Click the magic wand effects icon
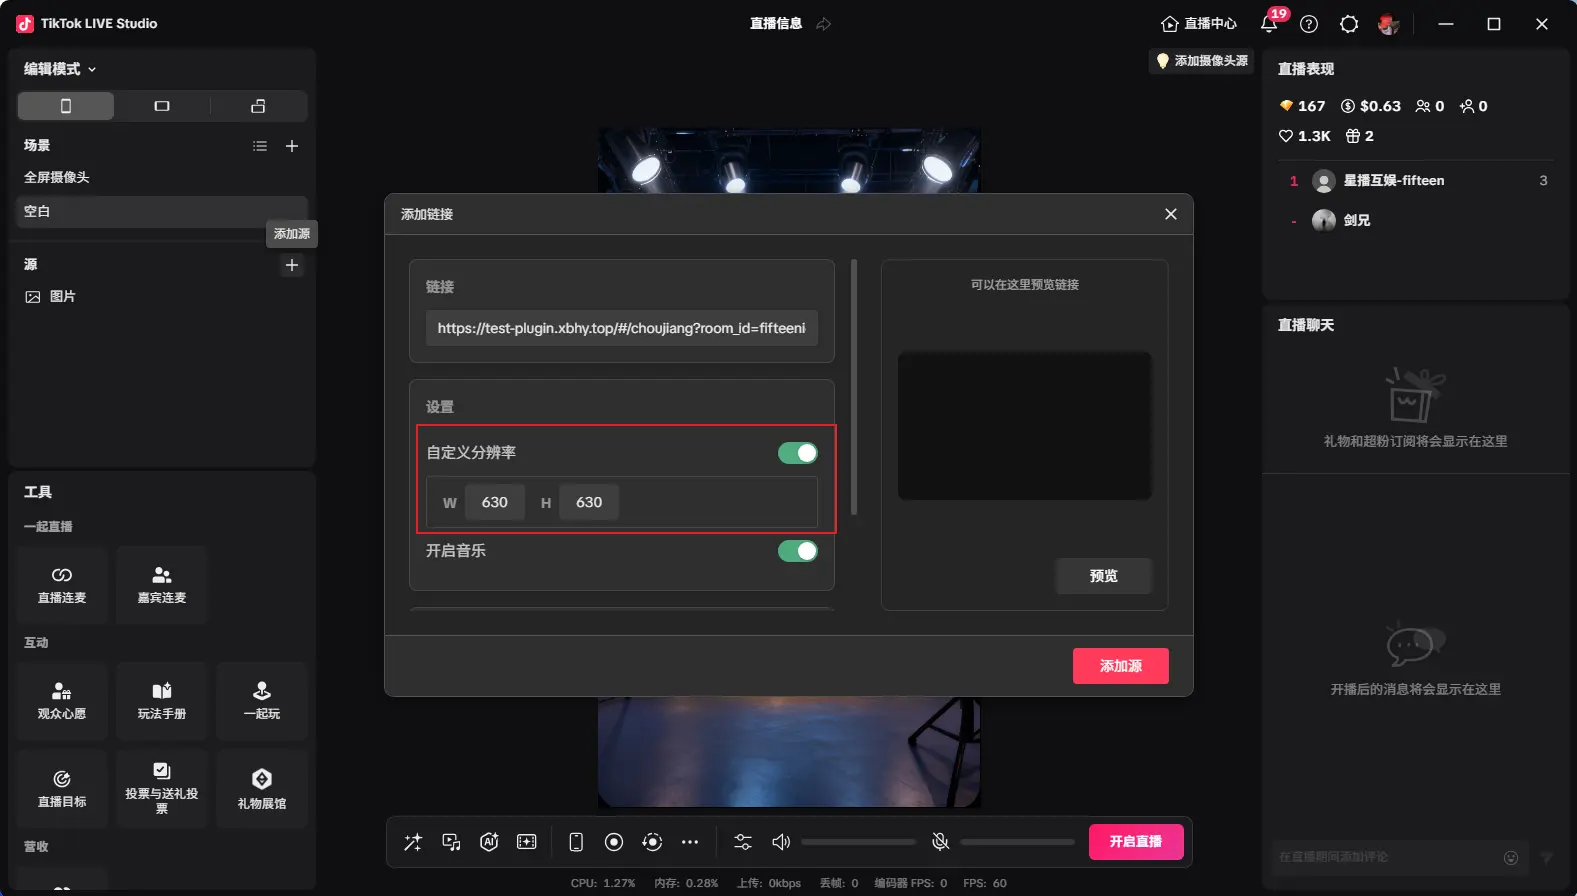Screen dimensions: 1577x896 413,842
